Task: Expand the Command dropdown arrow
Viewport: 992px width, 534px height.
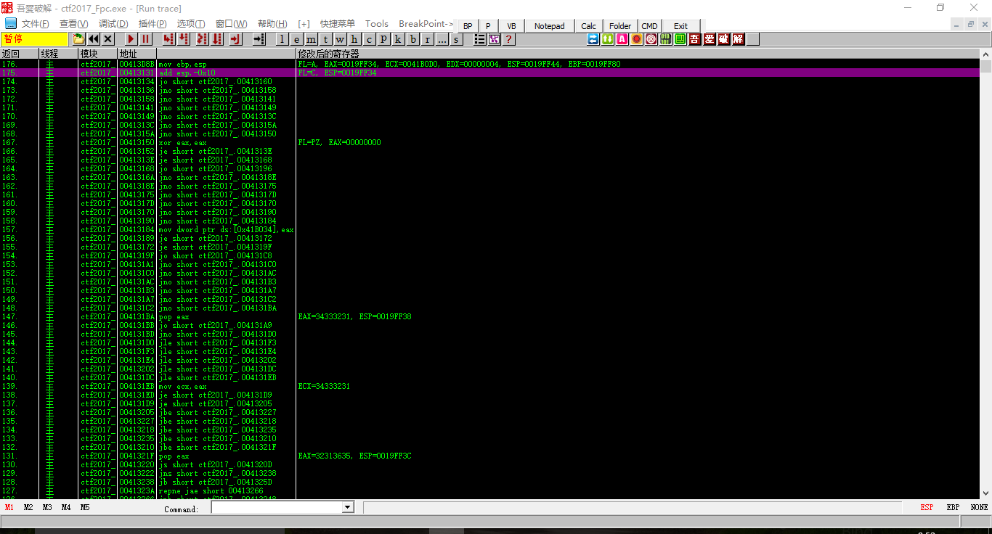Action: [347, 507]
